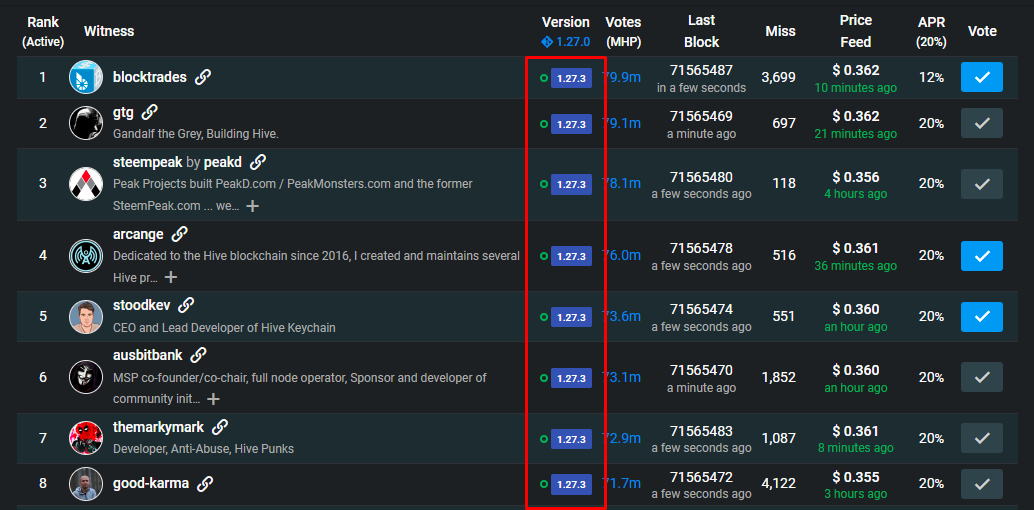Click the ausbitbank avatar image
The height and width of the screenshot is (510, 1034).
tap(86, 377)
